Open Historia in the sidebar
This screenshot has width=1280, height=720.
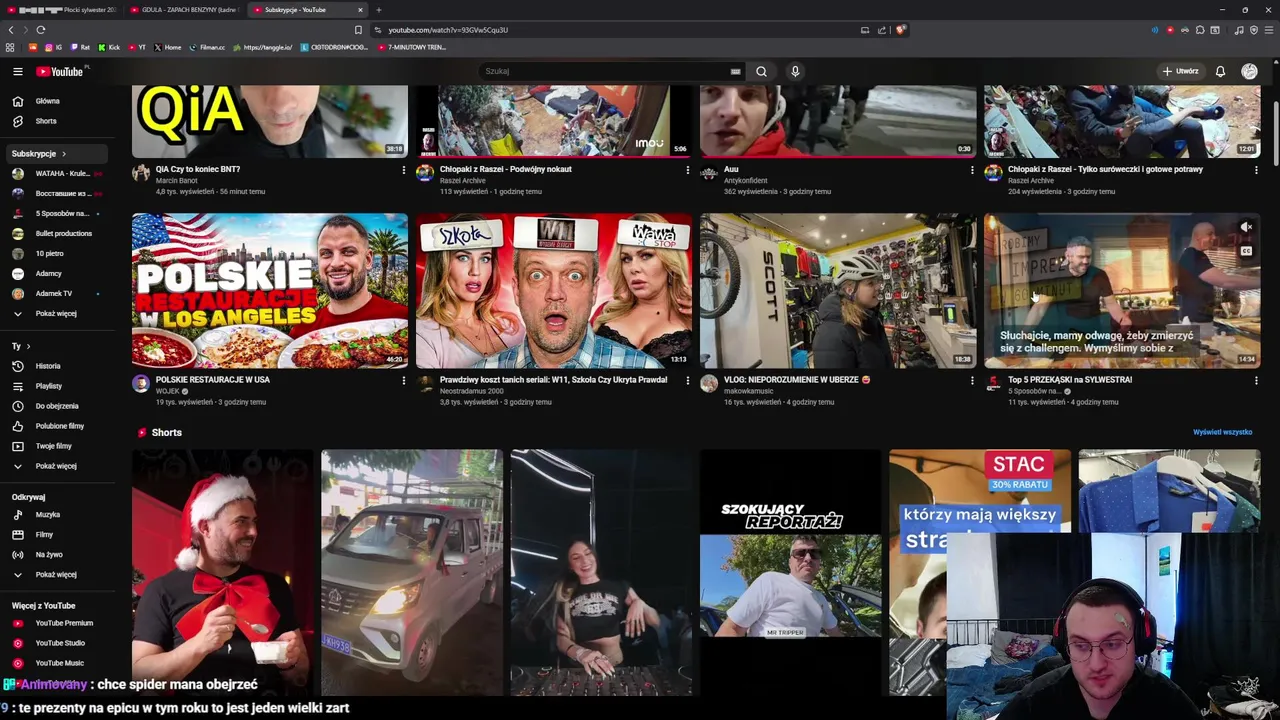point(55,366)
